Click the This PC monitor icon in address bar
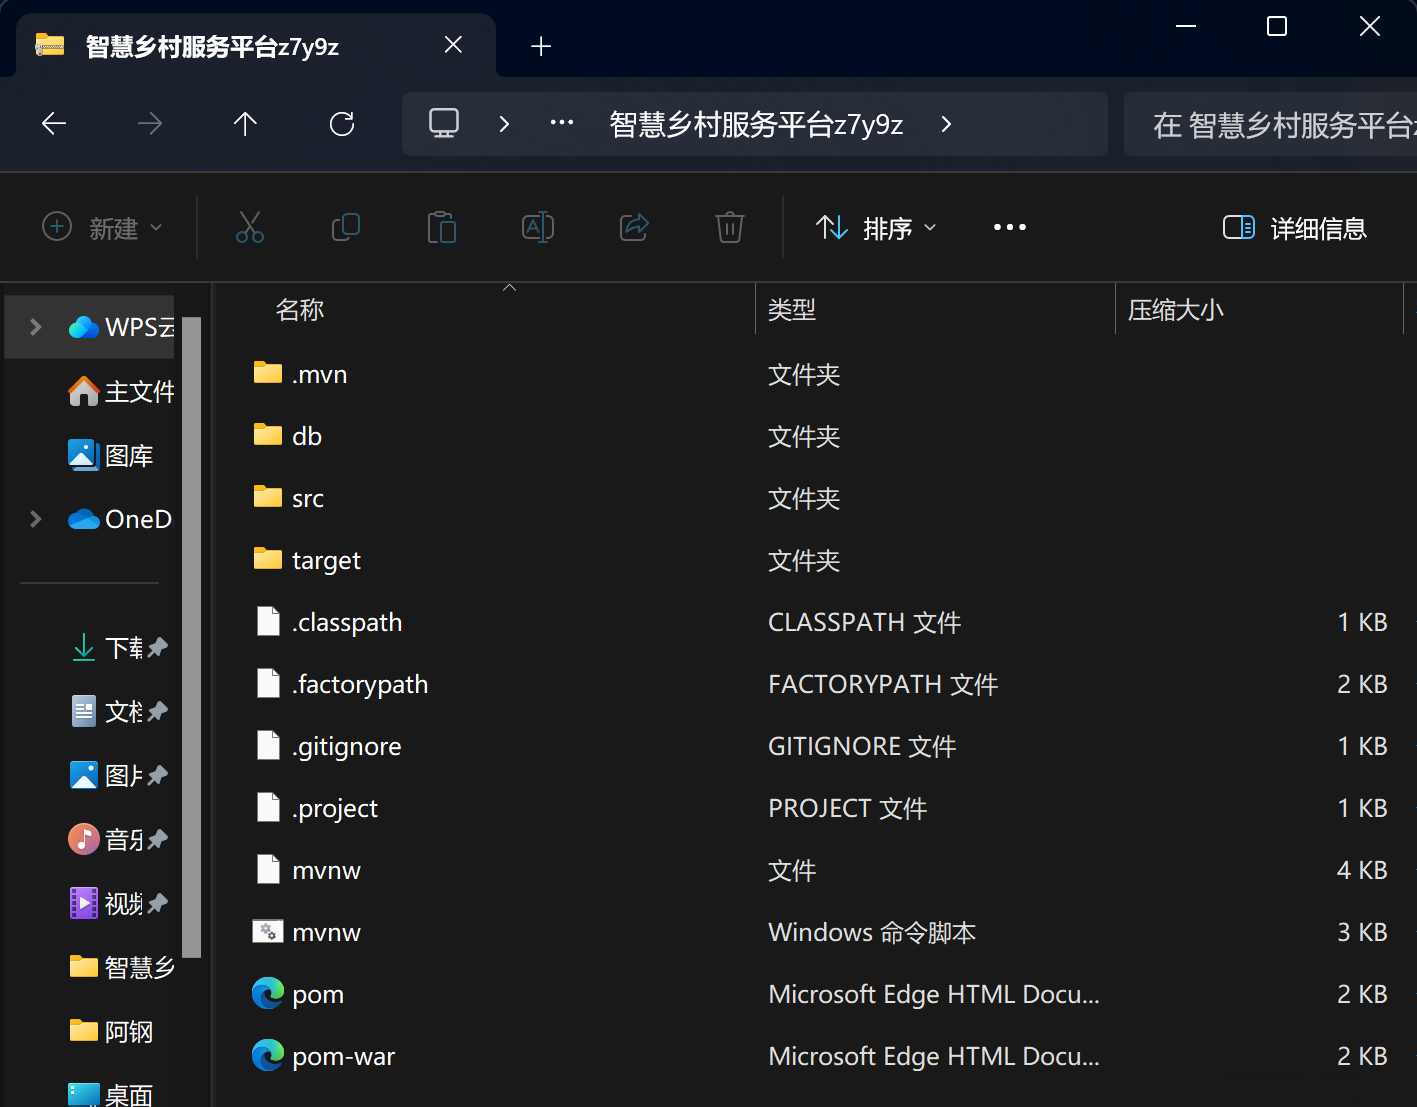 [444, 123]
